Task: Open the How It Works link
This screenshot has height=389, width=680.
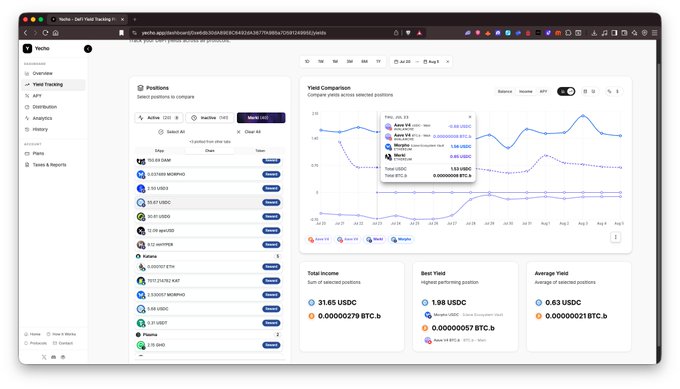Action: [x=61, y=334]
